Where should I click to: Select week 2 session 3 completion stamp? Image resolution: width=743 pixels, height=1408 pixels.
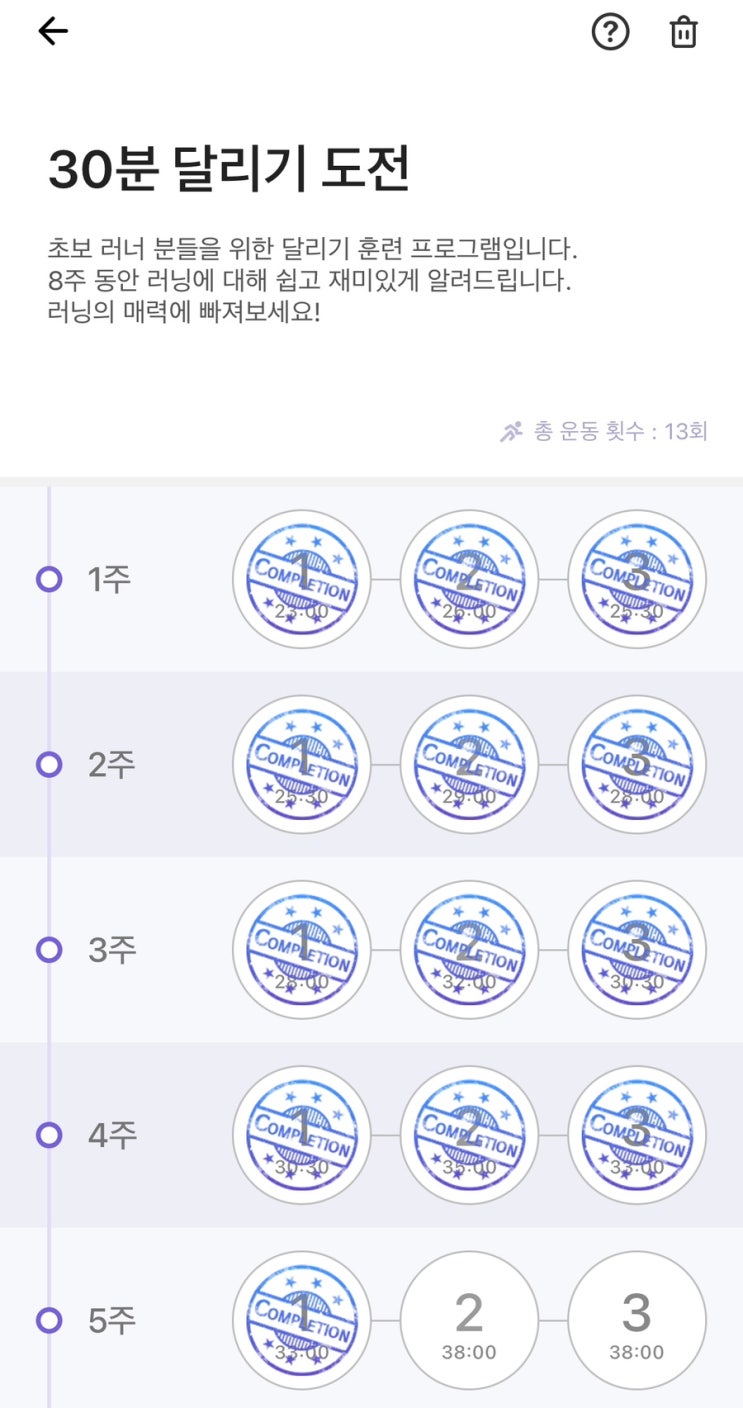click(637, 765)
